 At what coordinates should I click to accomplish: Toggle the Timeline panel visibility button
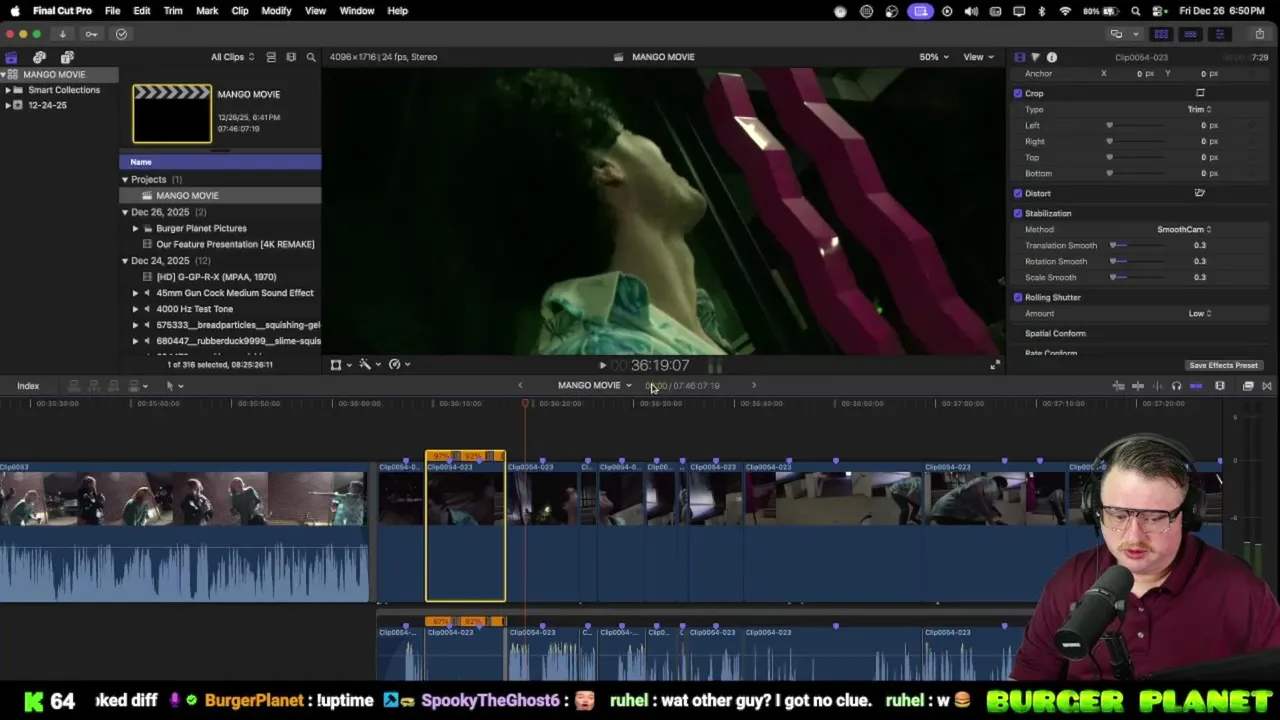[1190, 34]
